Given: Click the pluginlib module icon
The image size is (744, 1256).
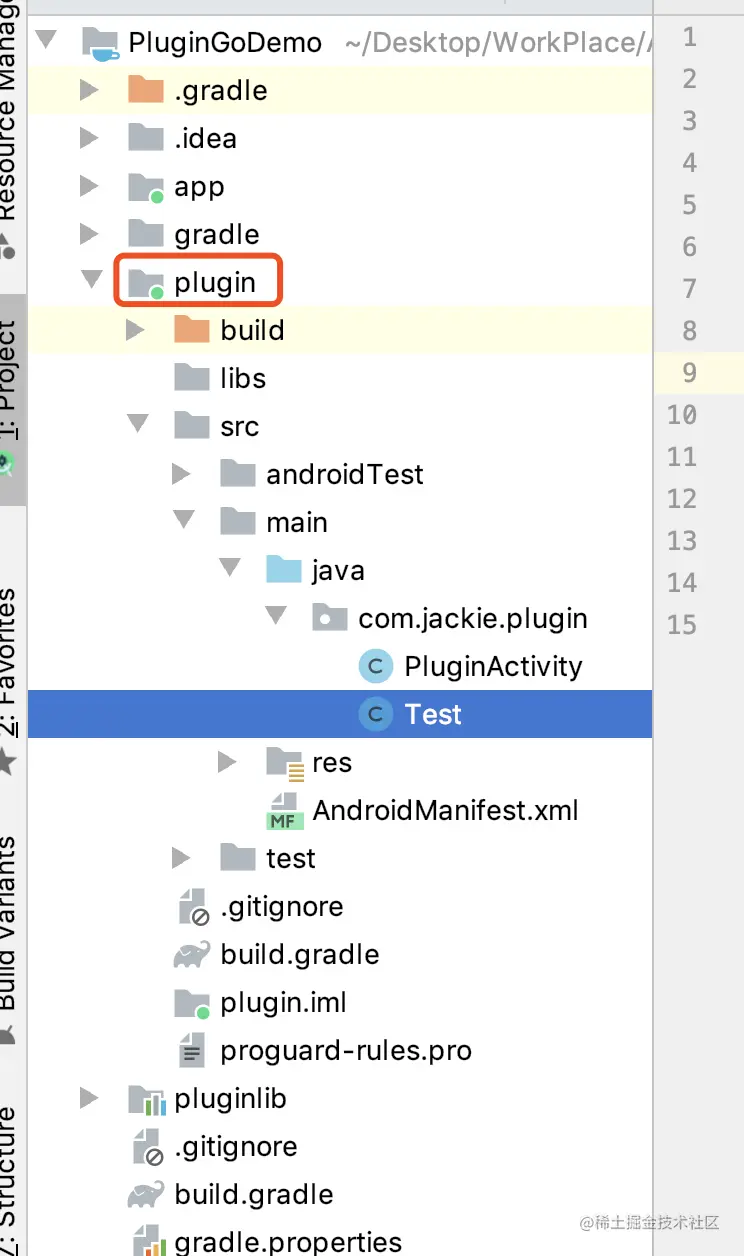Looking at the screenshot, I should (146, 1099).
